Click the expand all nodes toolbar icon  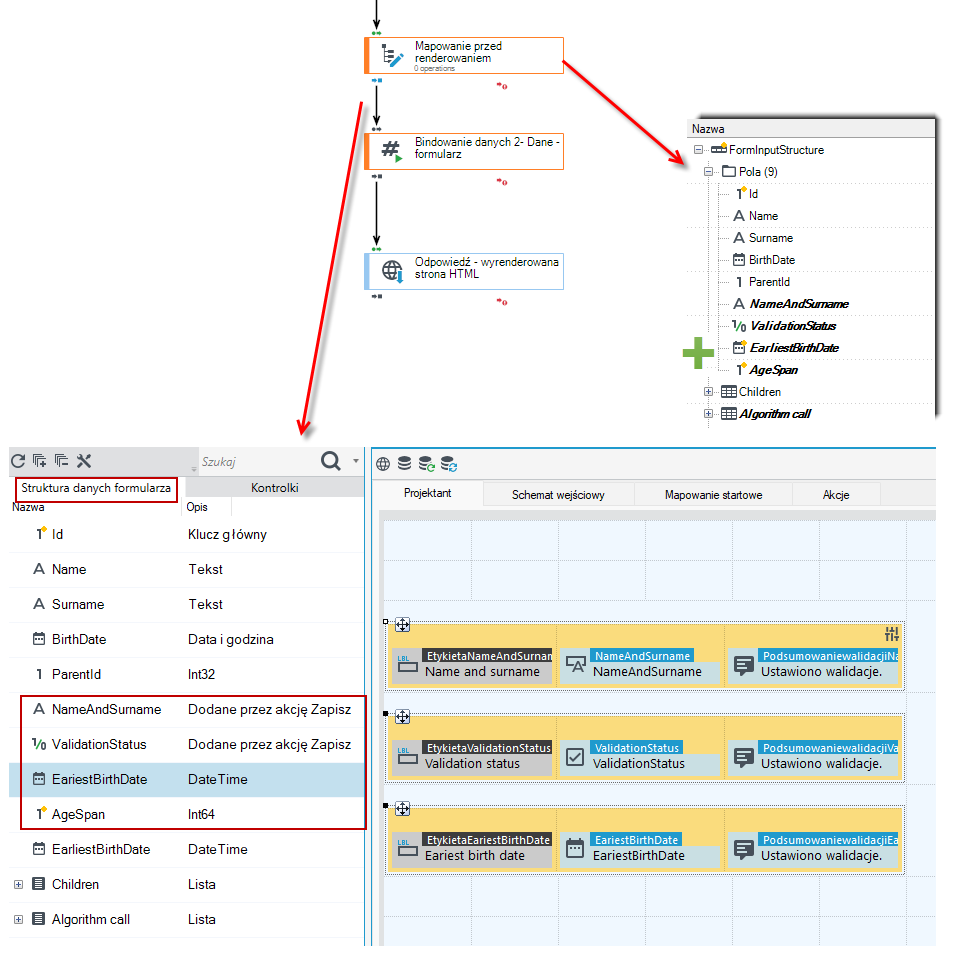(x=39, y=461)
